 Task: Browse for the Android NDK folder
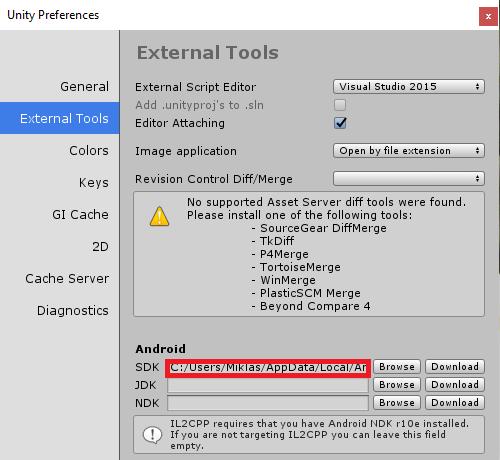click(397, 403)
